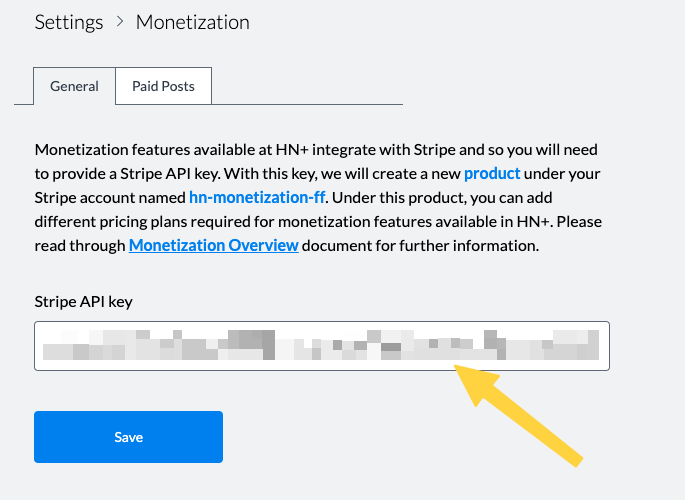Click the 'document for further information' text
Screen dimensions: 685x500
[420, 245]
